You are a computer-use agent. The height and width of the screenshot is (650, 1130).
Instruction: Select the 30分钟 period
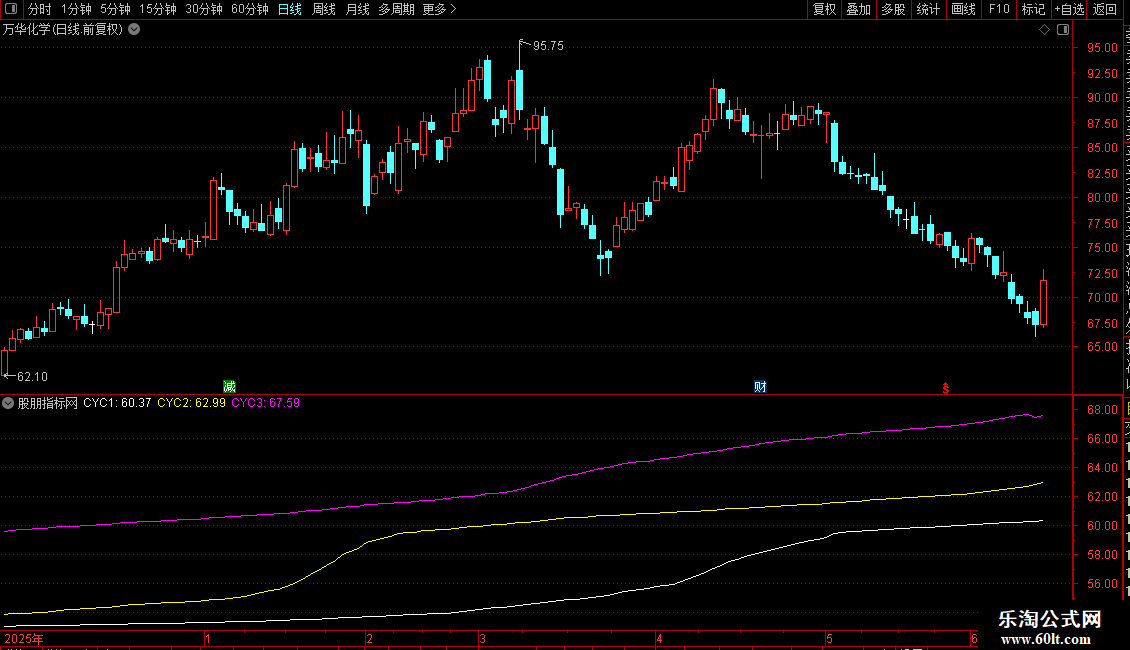204,9
